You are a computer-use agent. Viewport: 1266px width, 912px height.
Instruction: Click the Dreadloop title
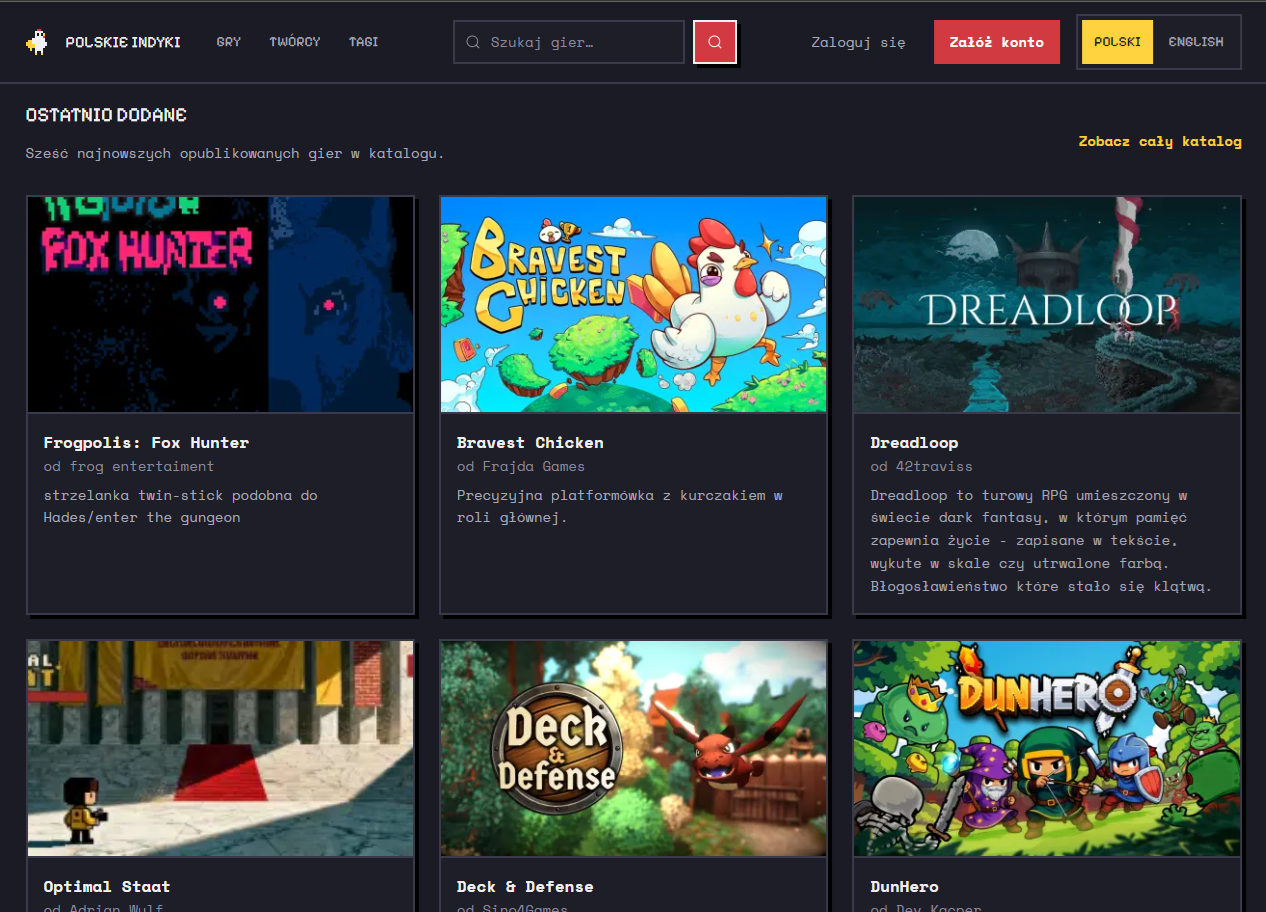point(914,442)
